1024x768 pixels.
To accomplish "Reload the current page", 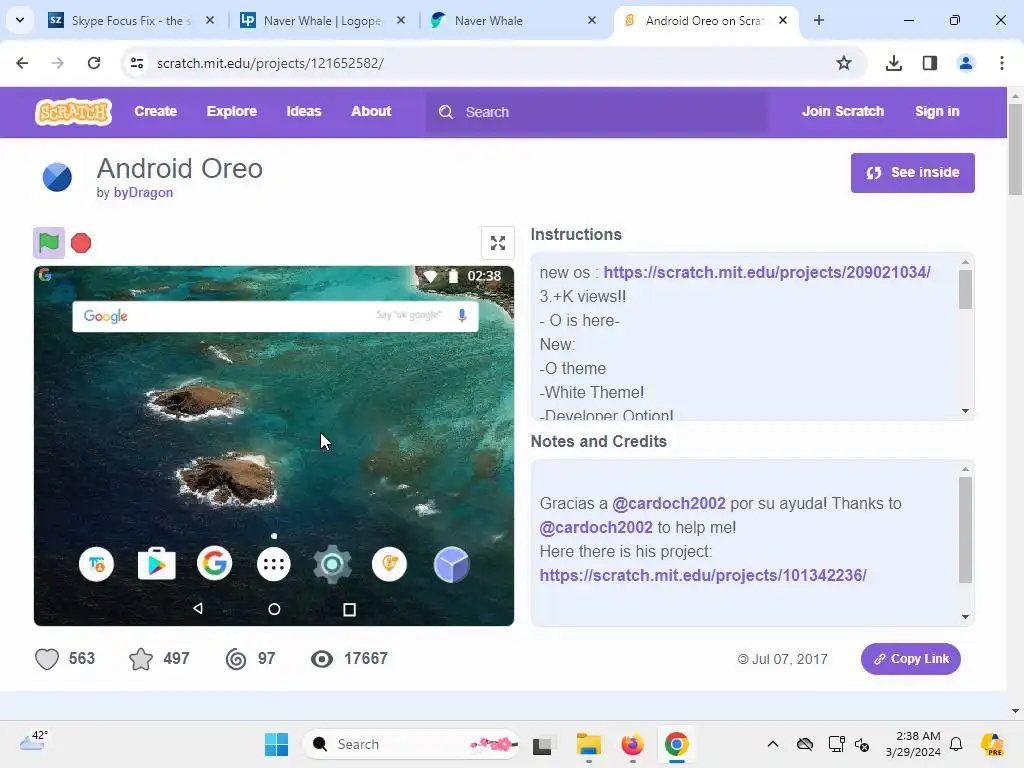I will tap(94, 63).
